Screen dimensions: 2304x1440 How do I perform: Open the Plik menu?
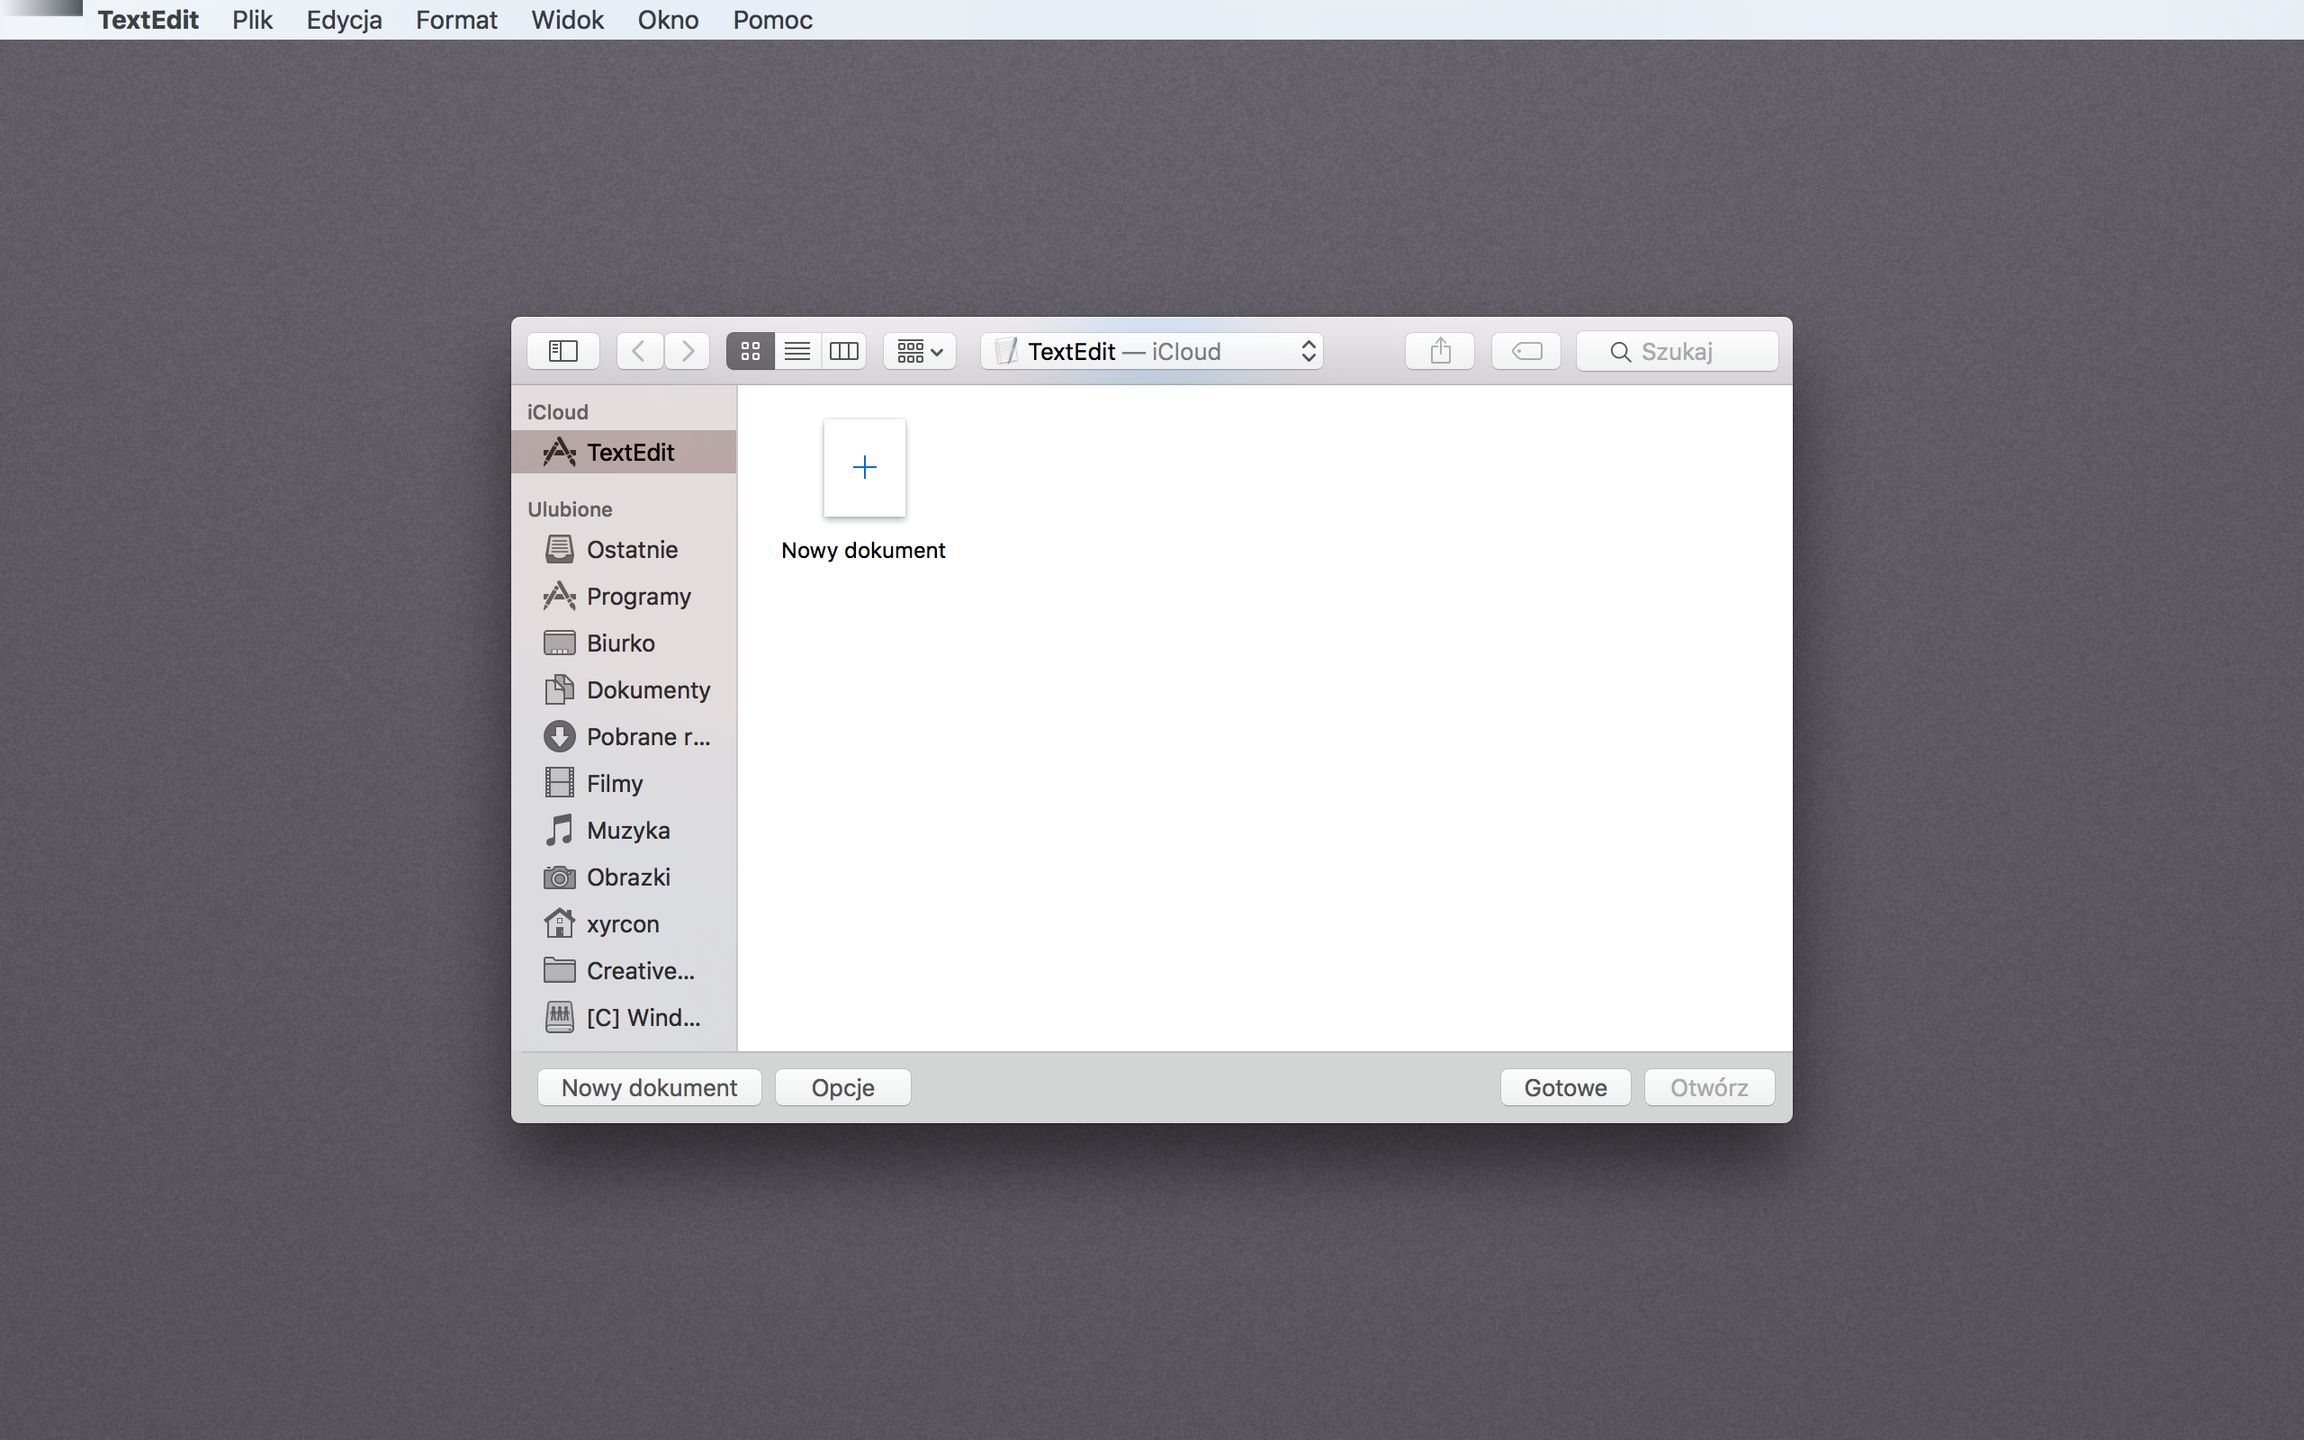tap(252, 20)
